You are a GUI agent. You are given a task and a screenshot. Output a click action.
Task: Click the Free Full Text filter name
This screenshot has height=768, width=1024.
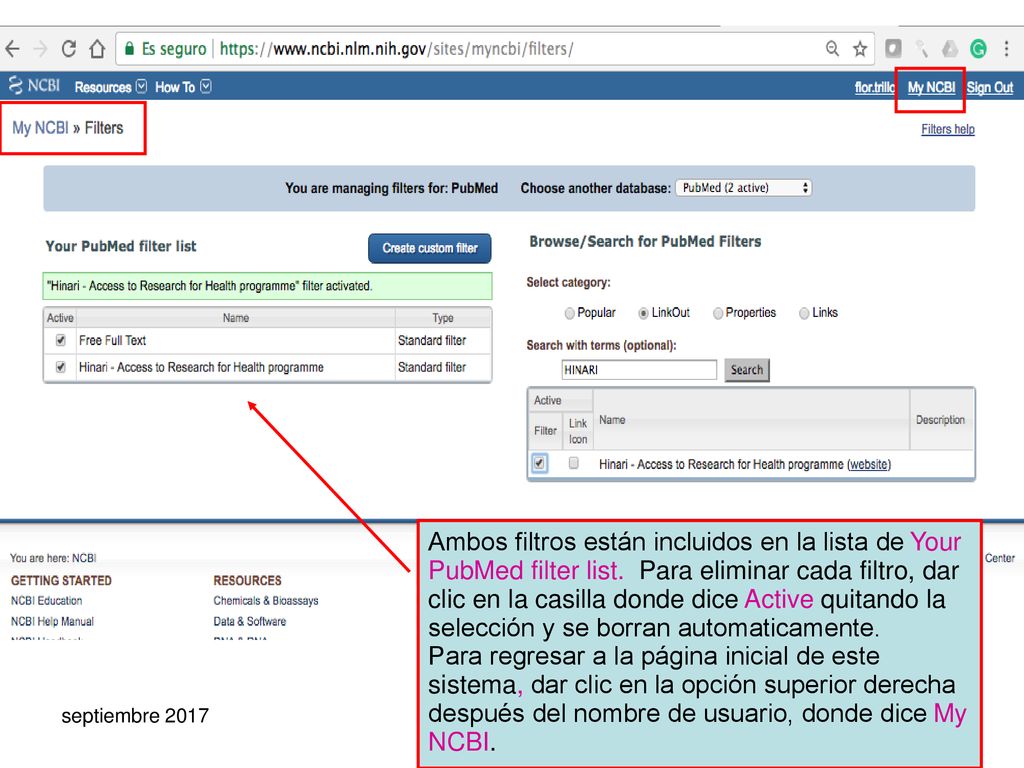tap(112, 340)
